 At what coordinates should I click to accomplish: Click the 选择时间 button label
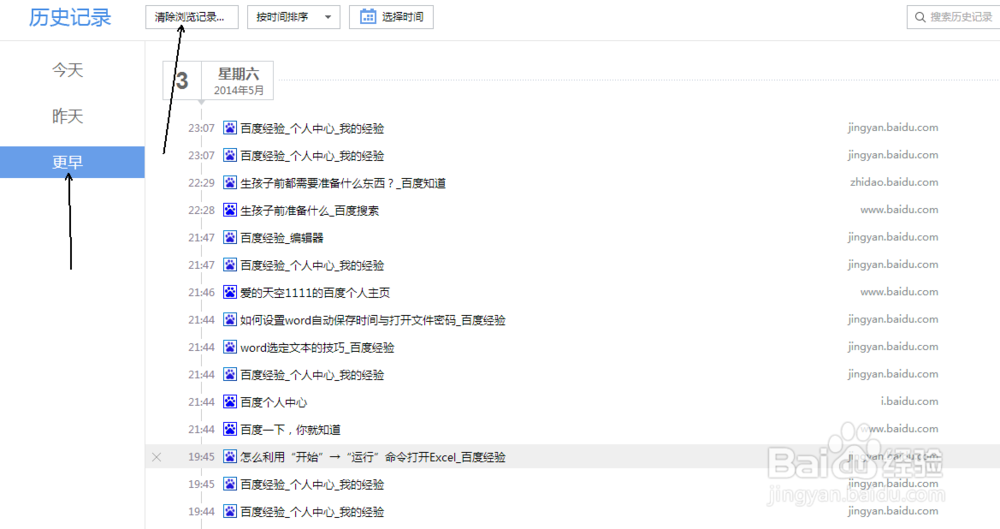click(402, 17)
